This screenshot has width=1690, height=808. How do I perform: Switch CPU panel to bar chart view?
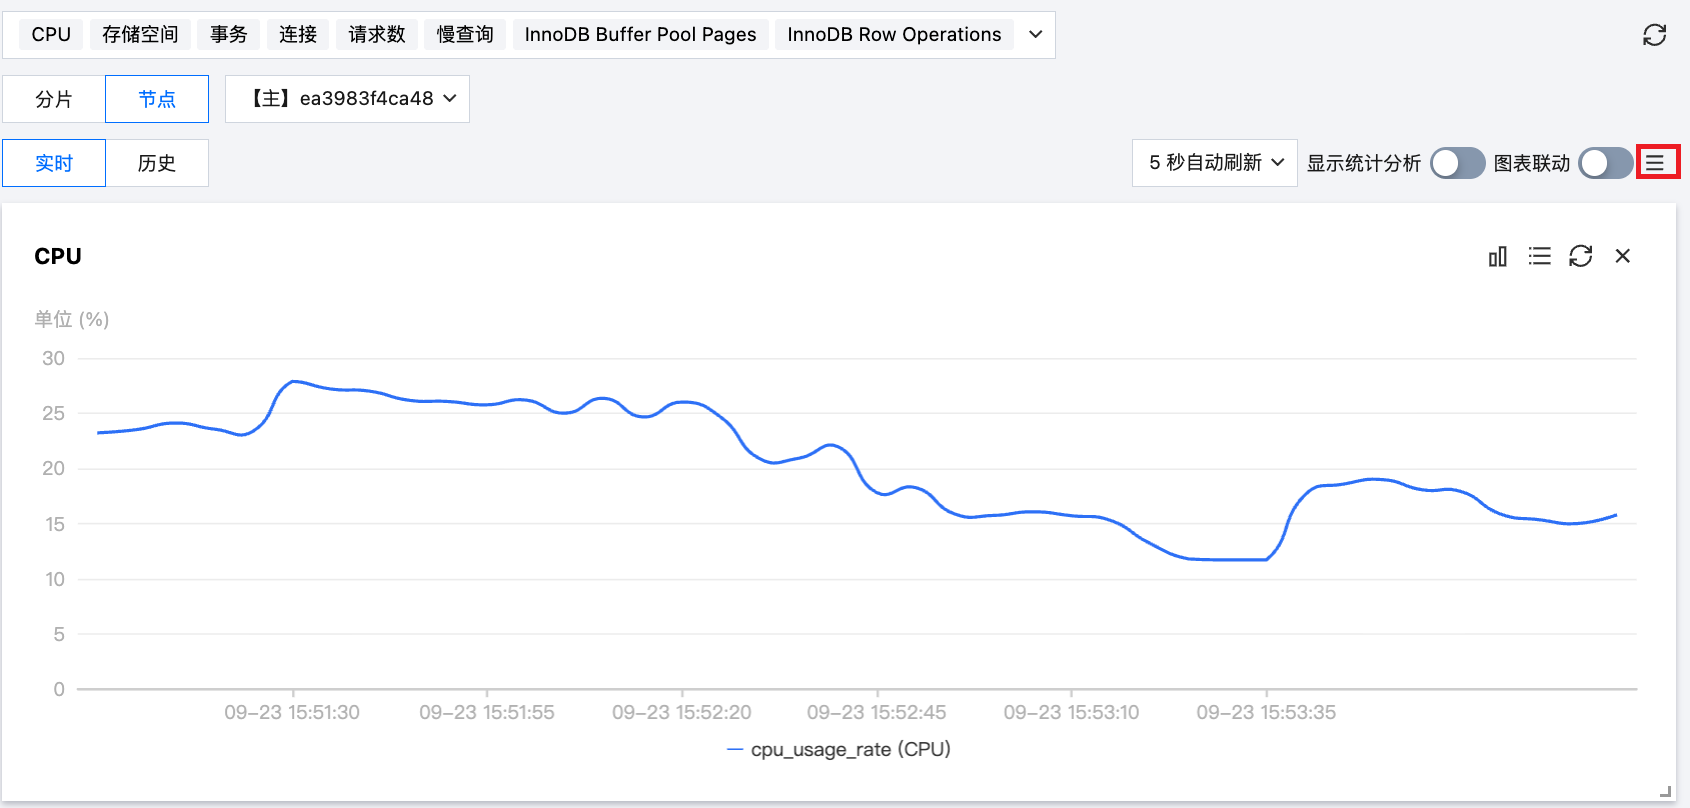(1497, 257)
